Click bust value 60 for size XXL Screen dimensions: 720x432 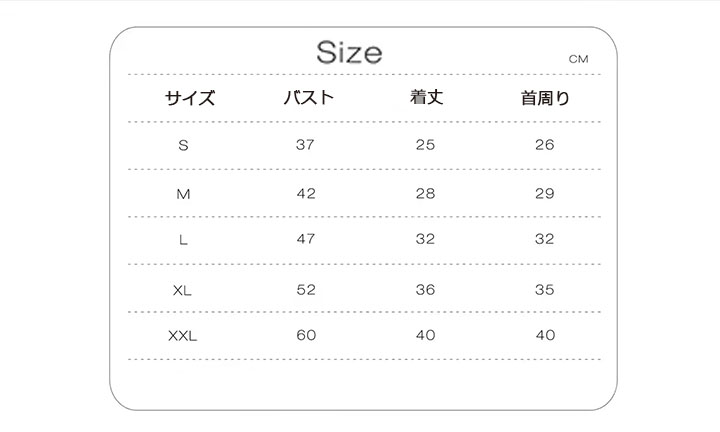click(306, 335)
